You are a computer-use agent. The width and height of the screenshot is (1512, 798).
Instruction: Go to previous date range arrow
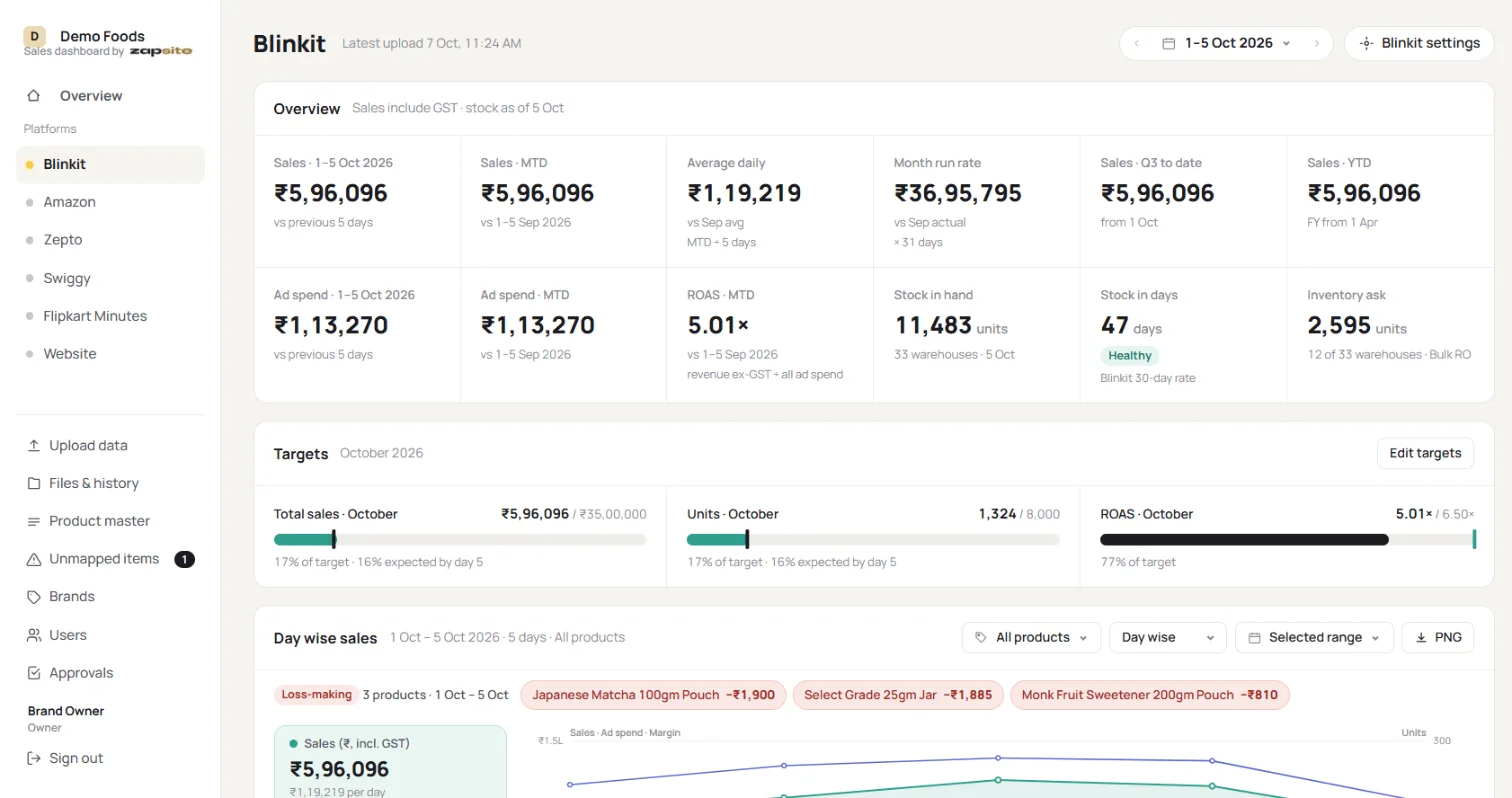pos(1137,43)
